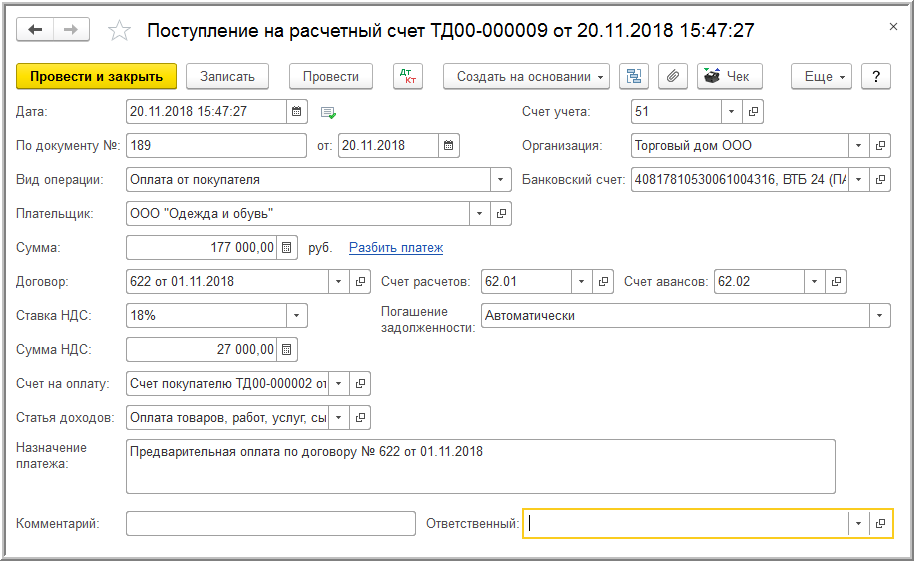Open the Еще menu
914x561 pixels.
tap(821, 77)
